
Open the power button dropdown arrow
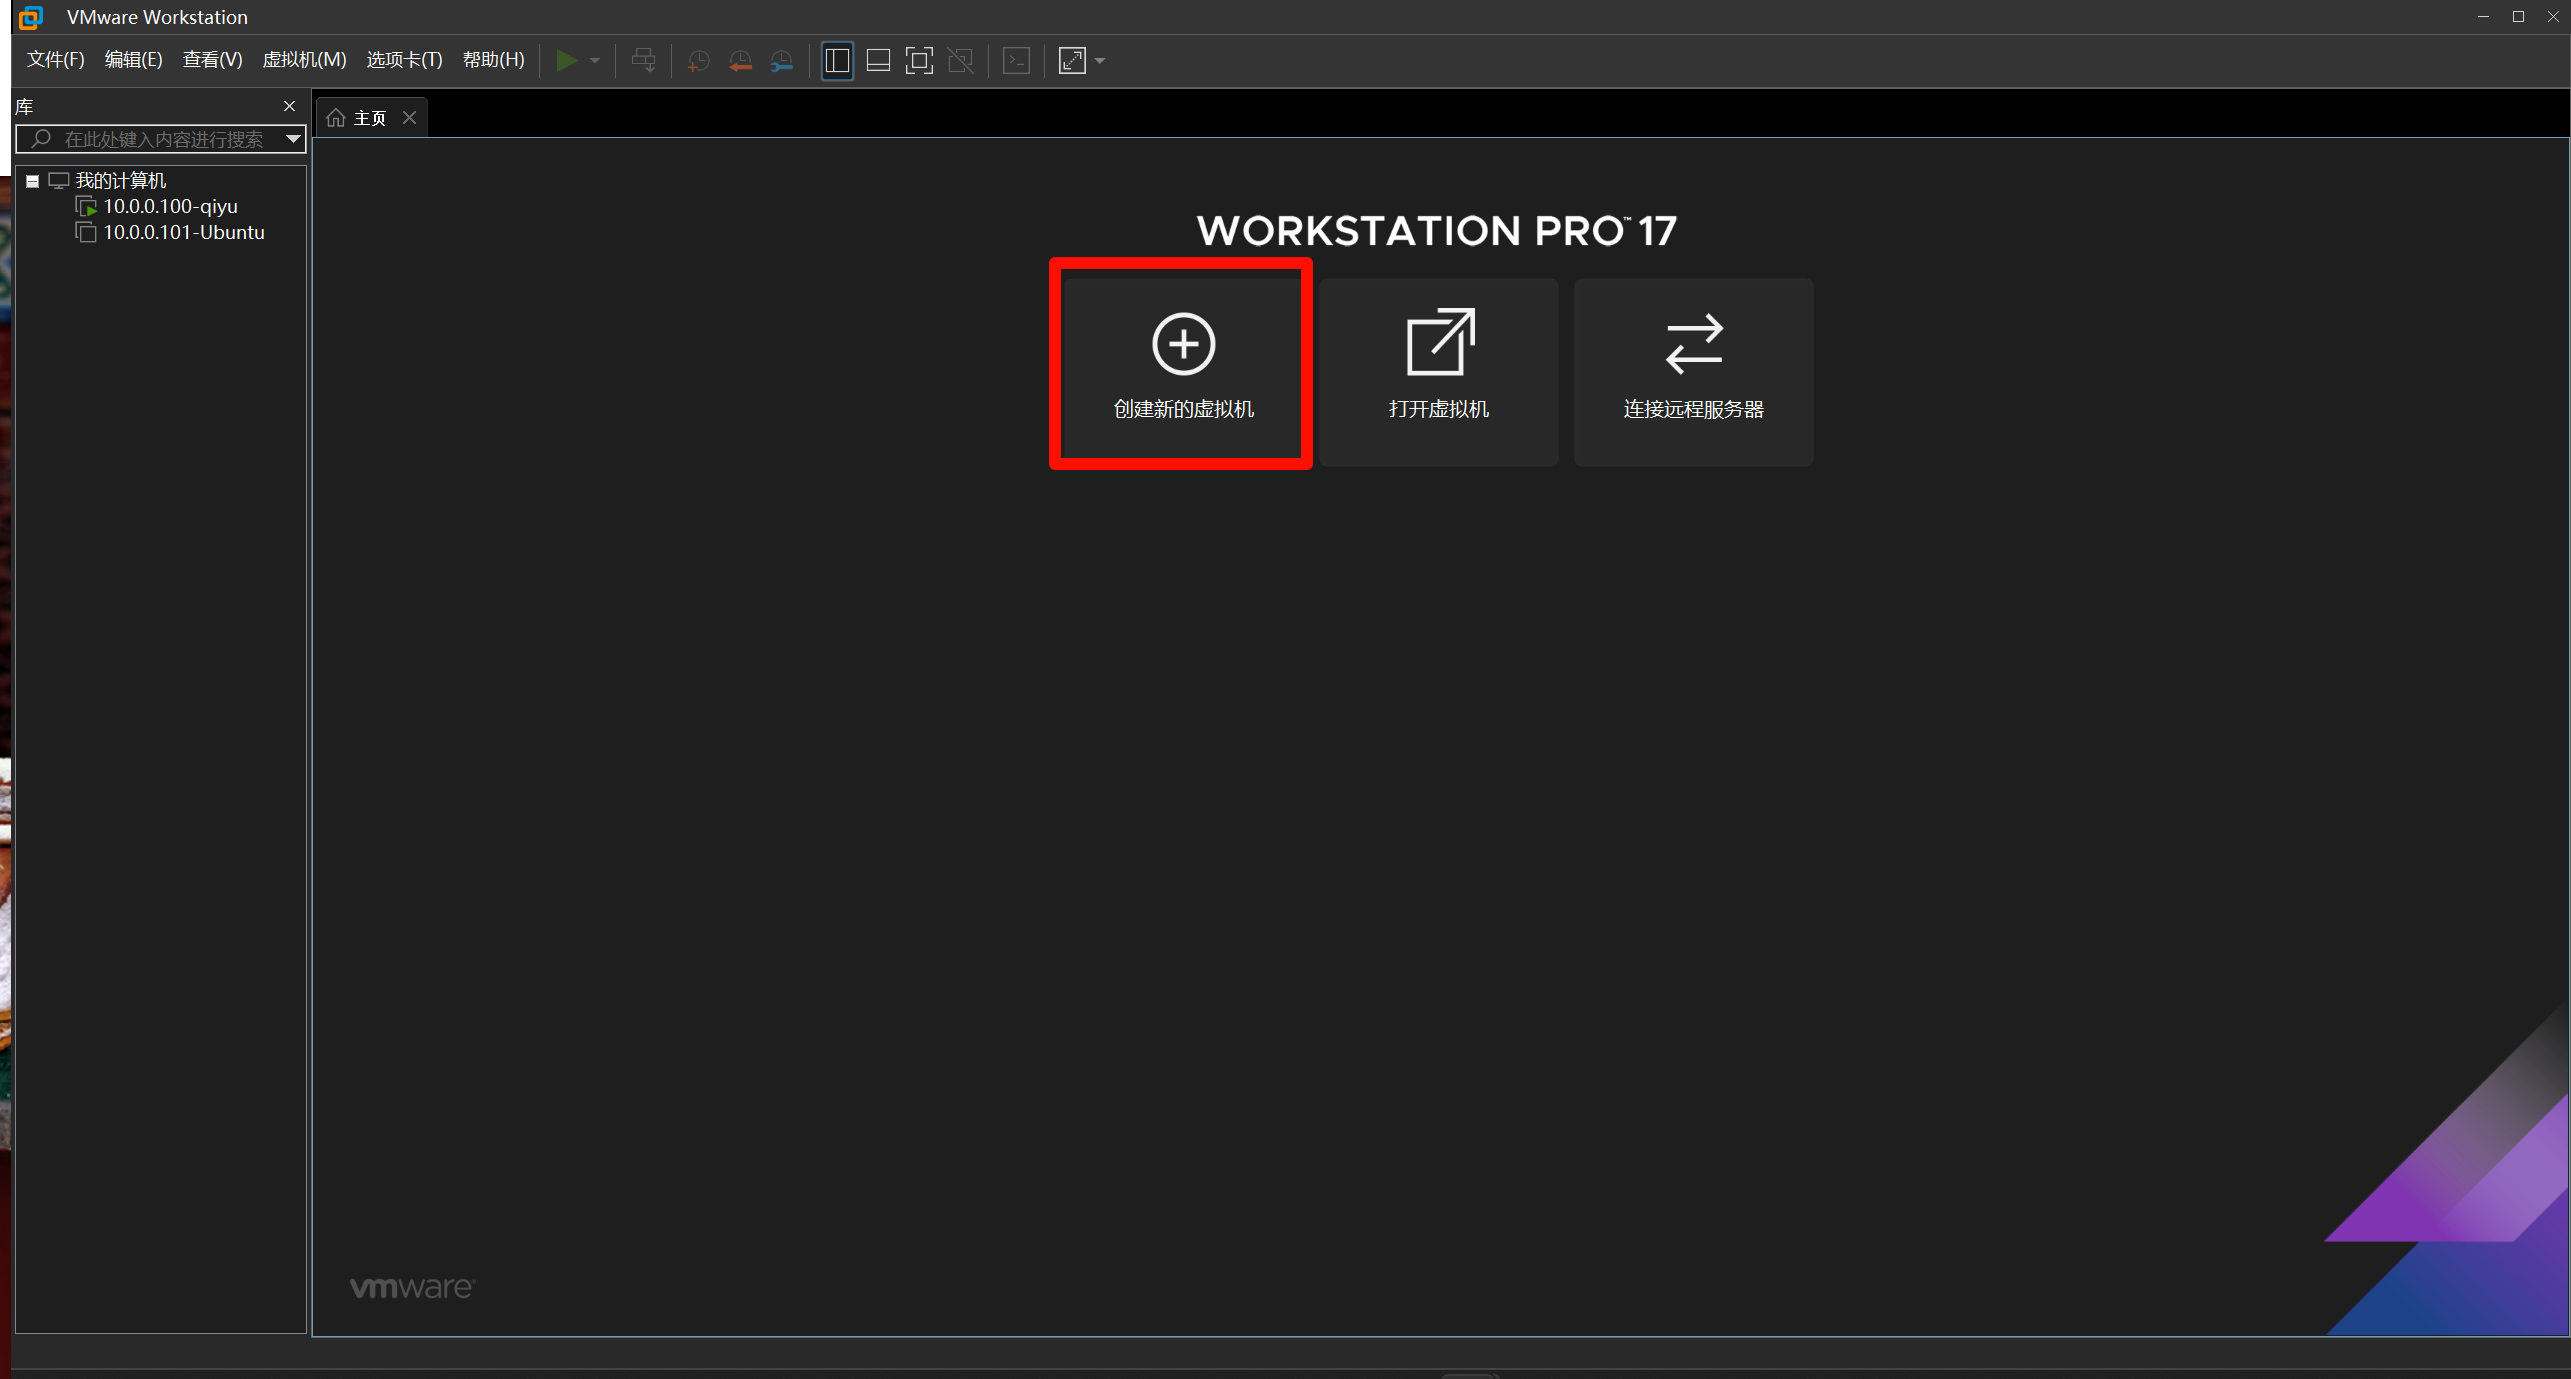click(x=593, y=60)
